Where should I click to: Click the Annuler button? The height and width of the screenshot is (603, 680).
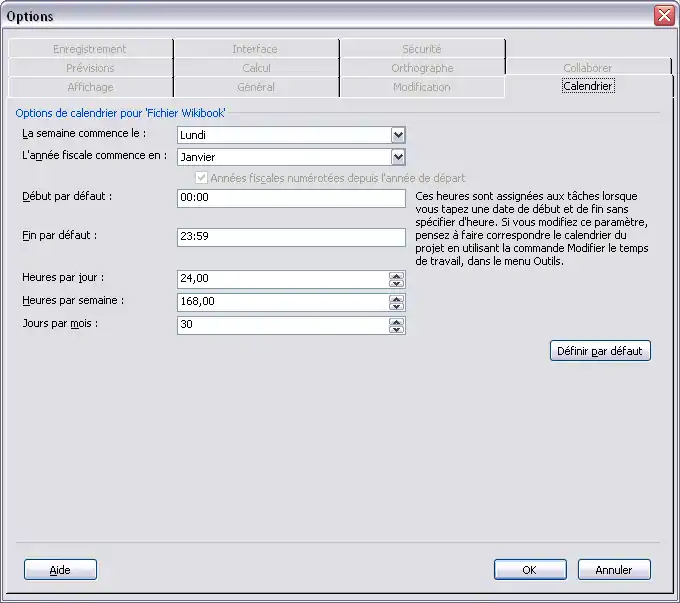(x=614, y=569)
